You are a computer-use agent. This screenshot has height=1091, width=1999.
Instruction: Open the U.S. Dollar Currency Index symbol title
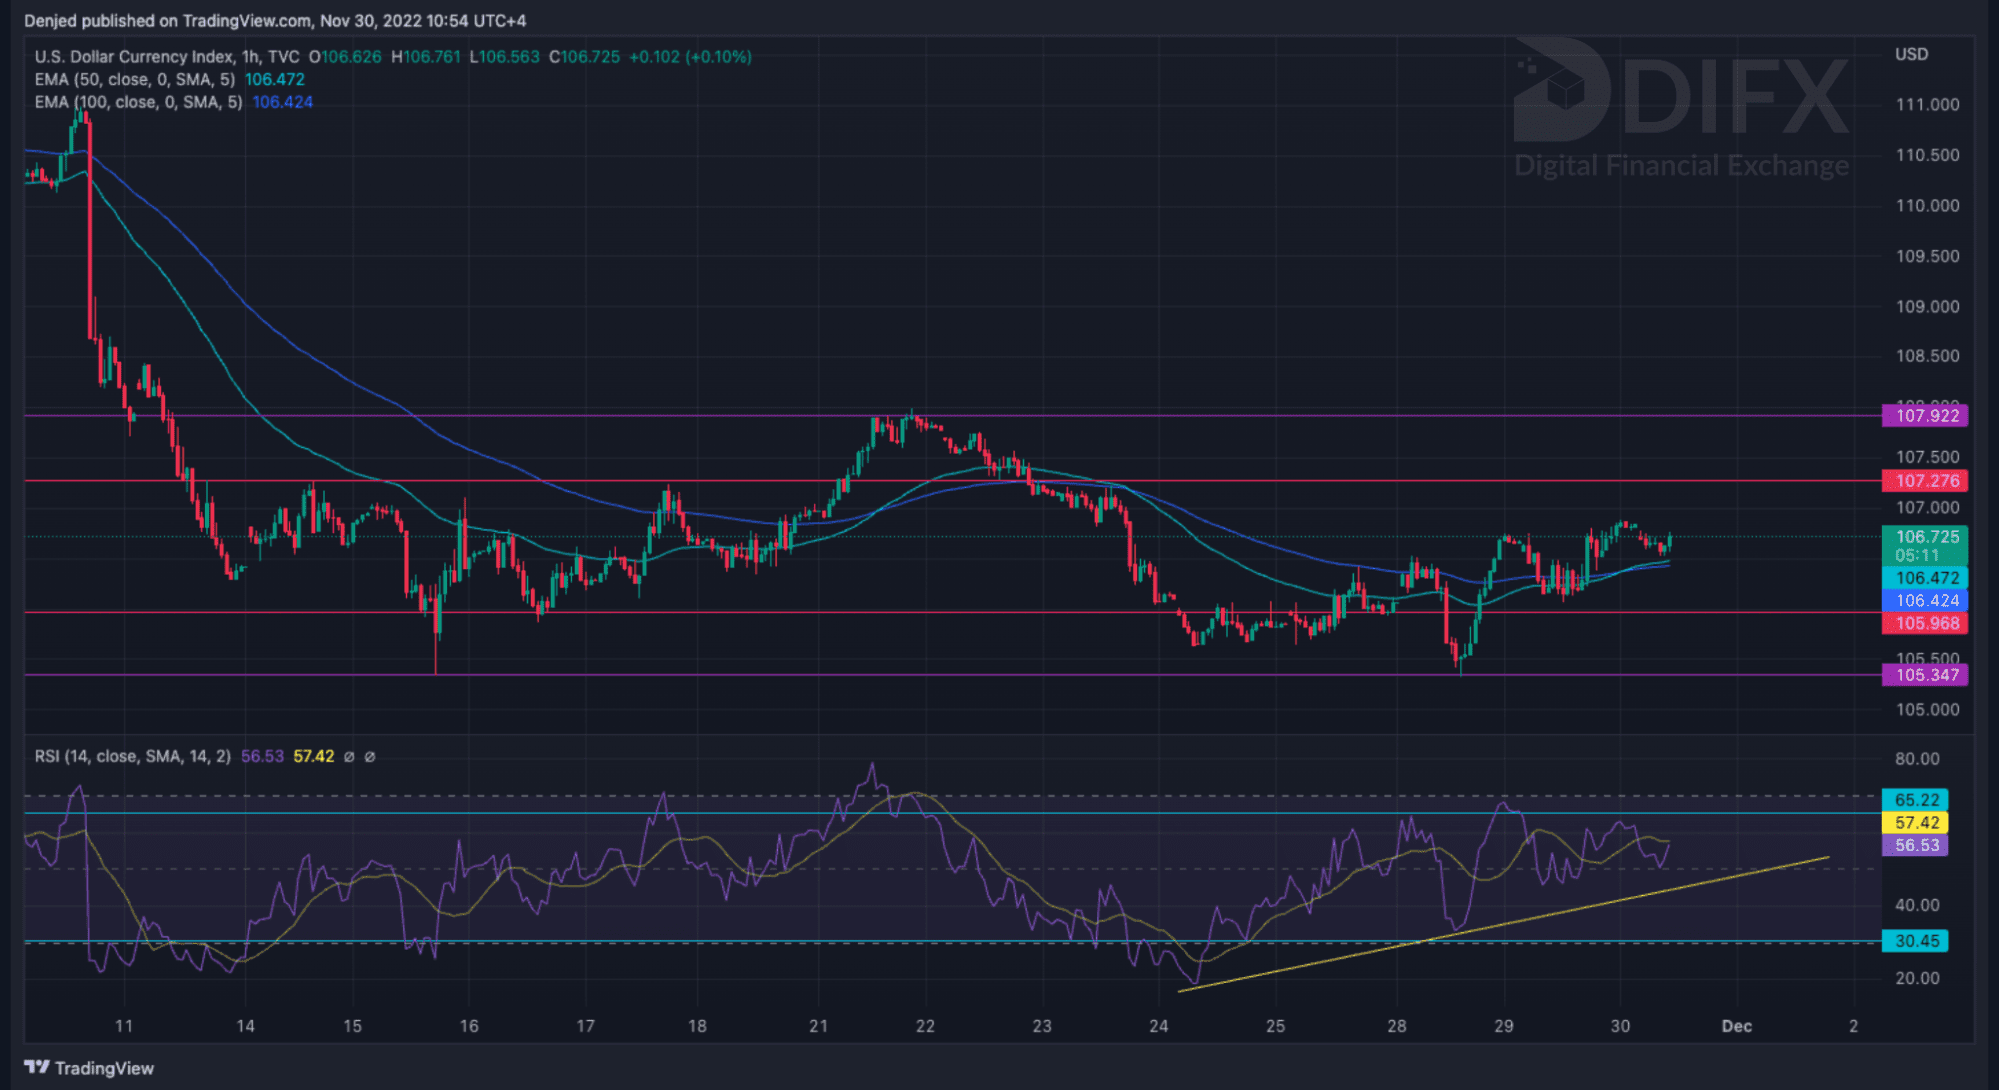pos(134,57)
